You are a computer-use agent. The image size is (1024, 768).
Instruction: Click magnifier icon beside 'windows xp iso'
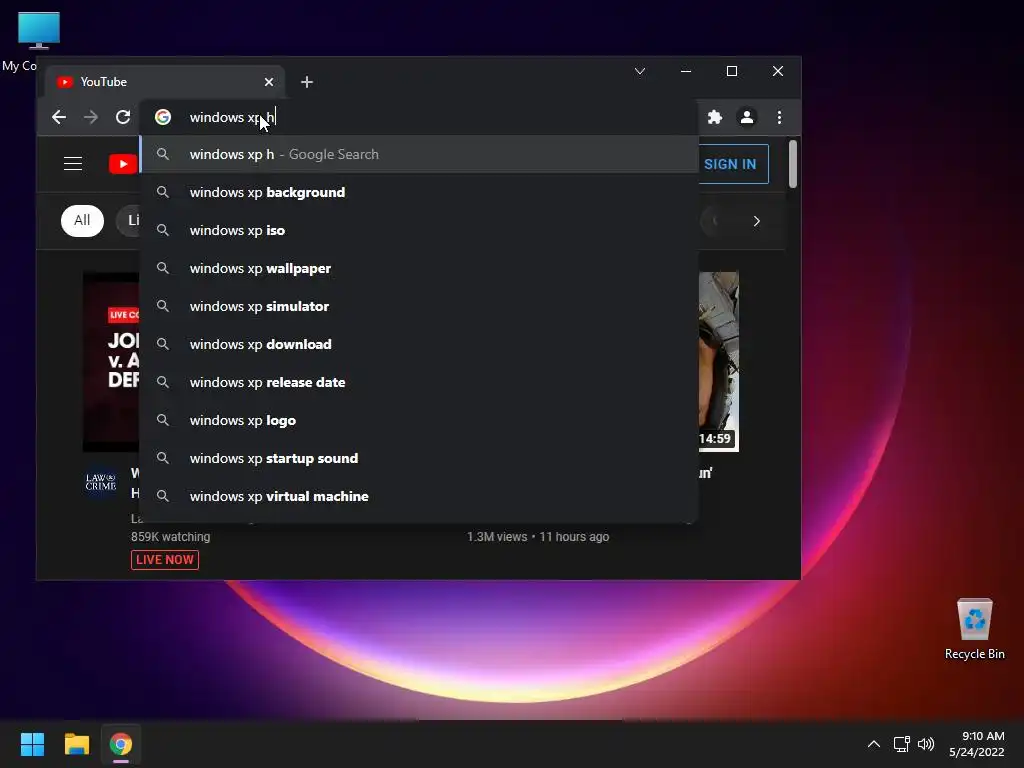(x=163, y=230)
